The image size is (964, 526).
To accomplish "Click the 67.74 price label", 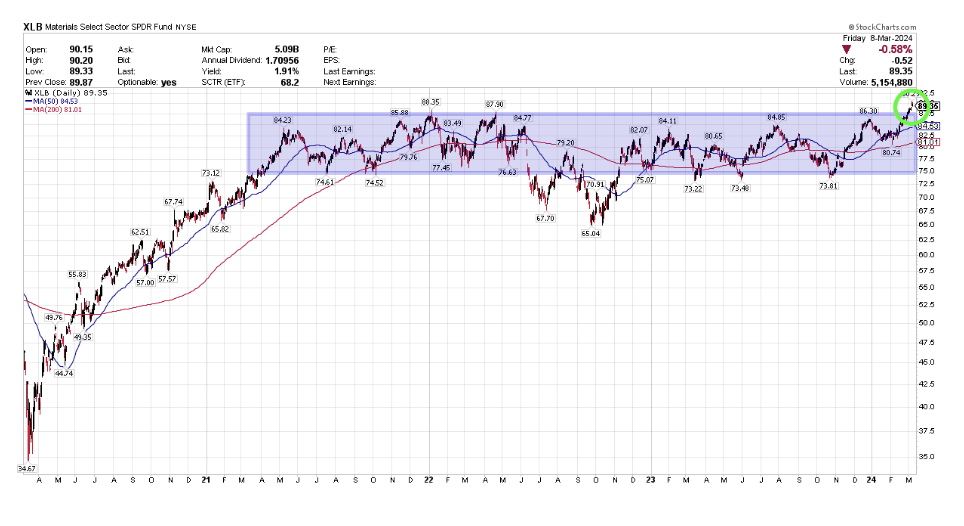I will point(174,202).
